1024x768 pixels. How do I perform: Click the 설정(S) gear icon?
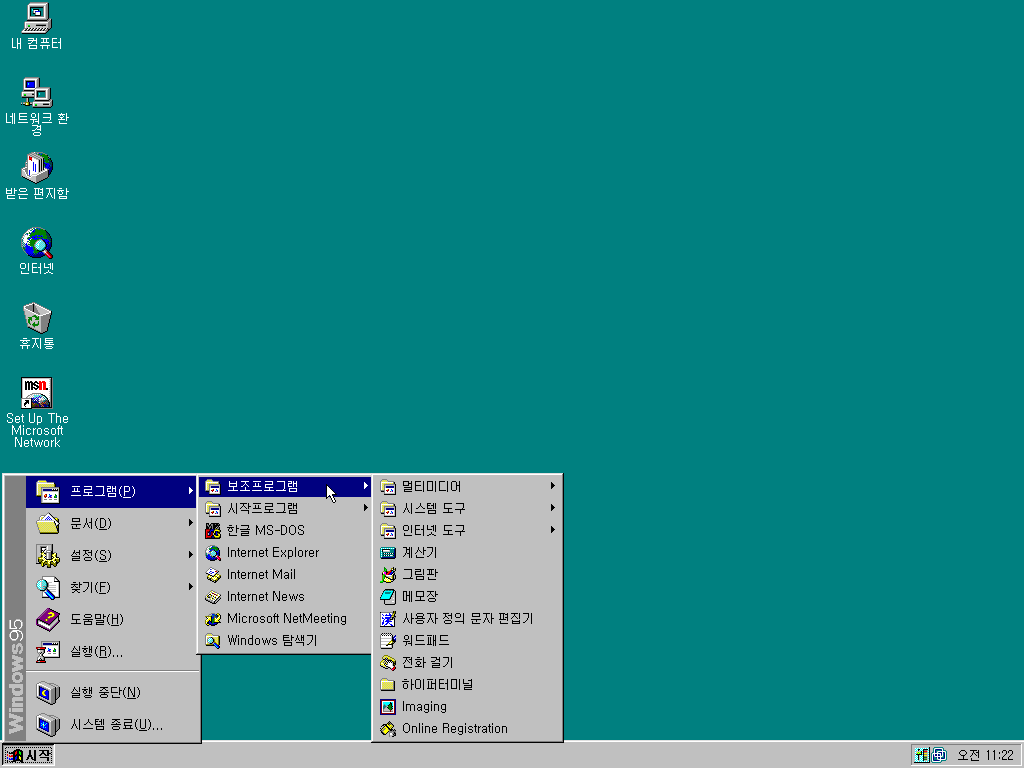(48, 555)
